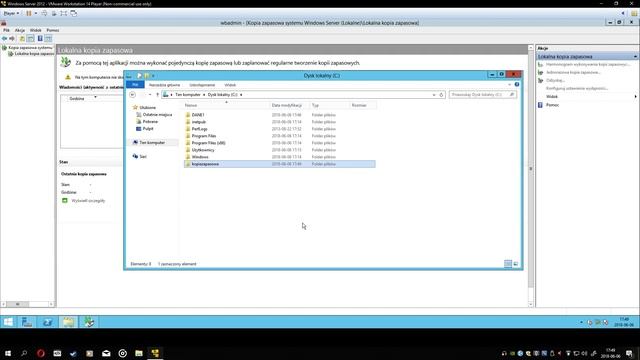640x360 pixels.
Task: Expand the Explorer ribbon chevron
Action: pos(509,84)
